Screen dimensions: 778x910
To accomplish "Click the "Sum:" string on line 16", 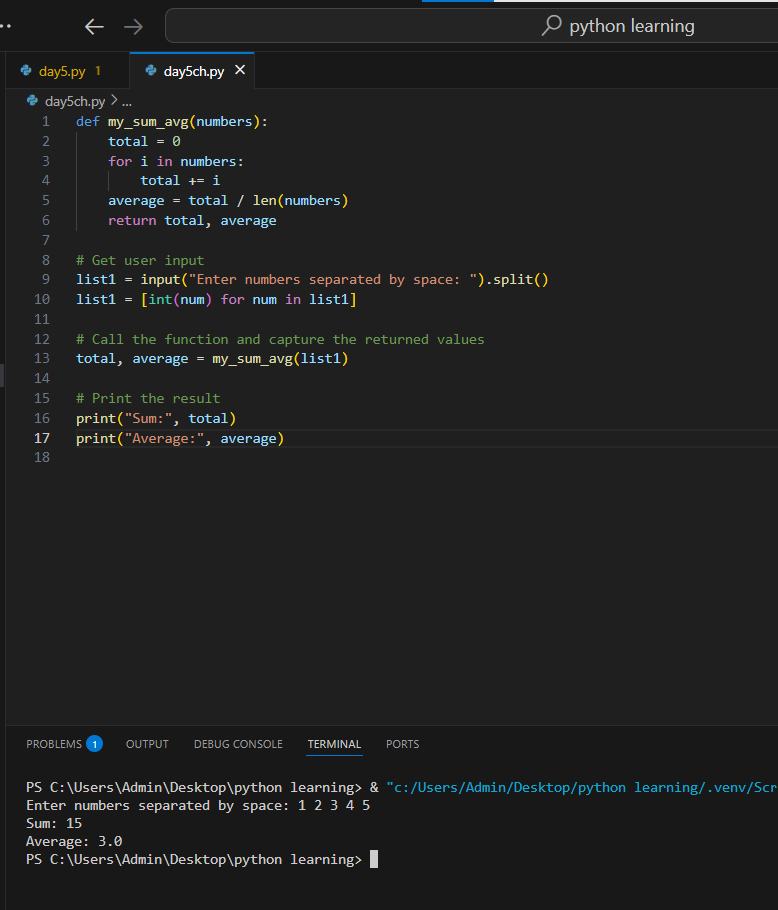I will [148, 418].
